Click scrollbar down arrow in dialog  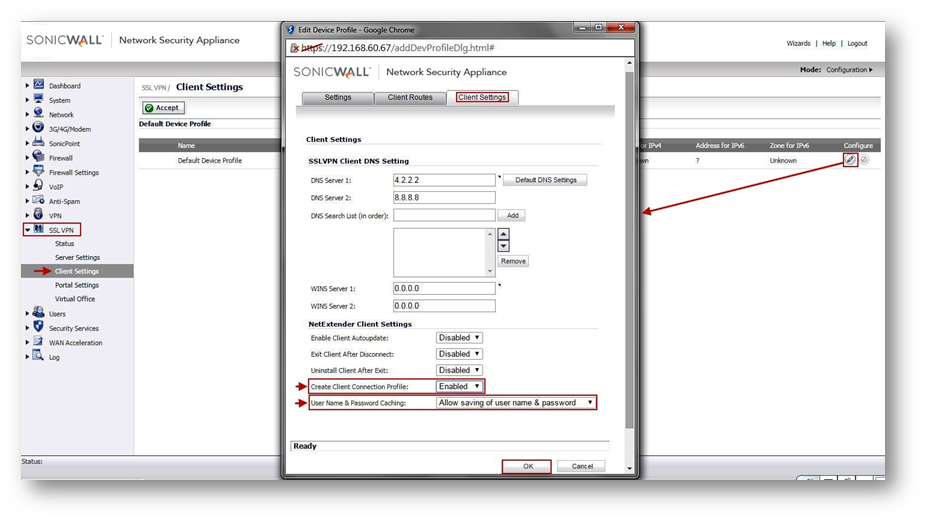pyautogui.click(x=629, y=468)
